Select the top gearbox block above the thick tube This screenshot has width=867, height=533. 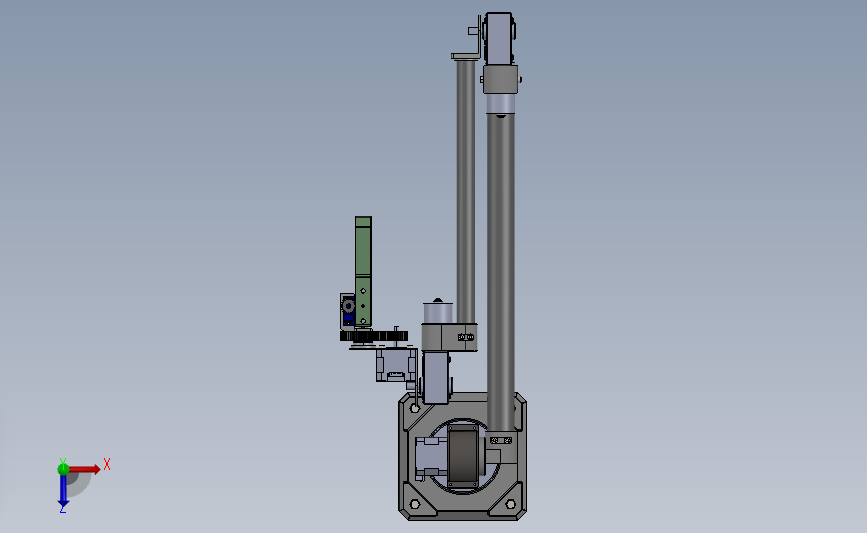499,39
